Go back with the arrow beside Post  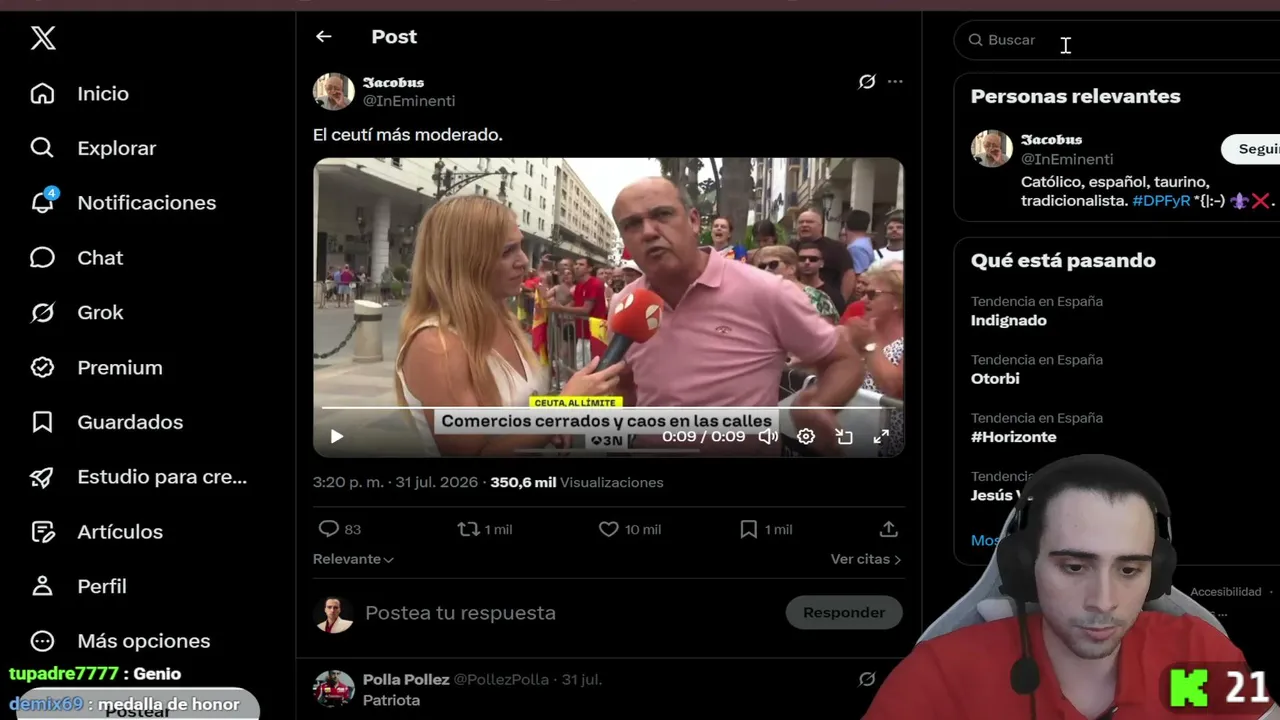pyautogui.click(x=323, y=36)
